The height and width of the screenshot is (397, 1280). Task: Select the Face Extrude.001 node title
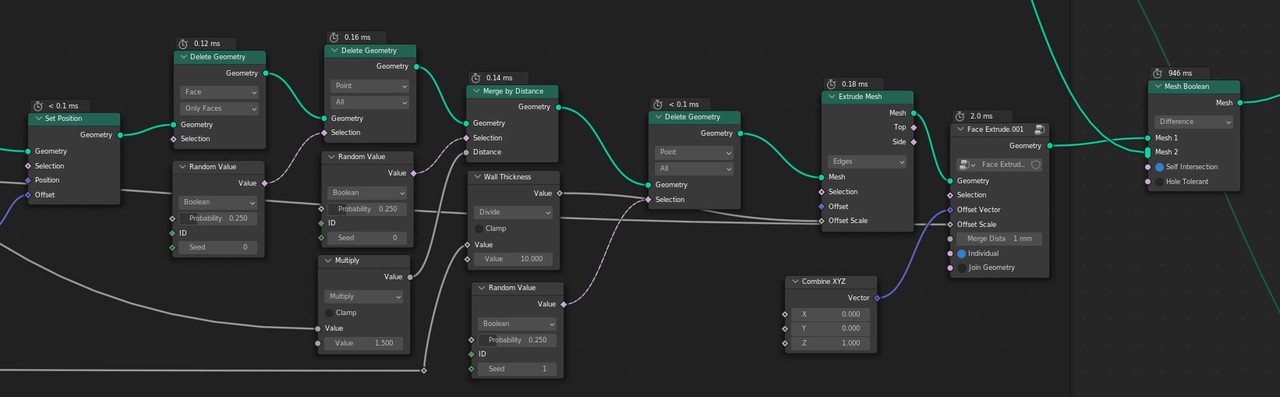[996, 130]
